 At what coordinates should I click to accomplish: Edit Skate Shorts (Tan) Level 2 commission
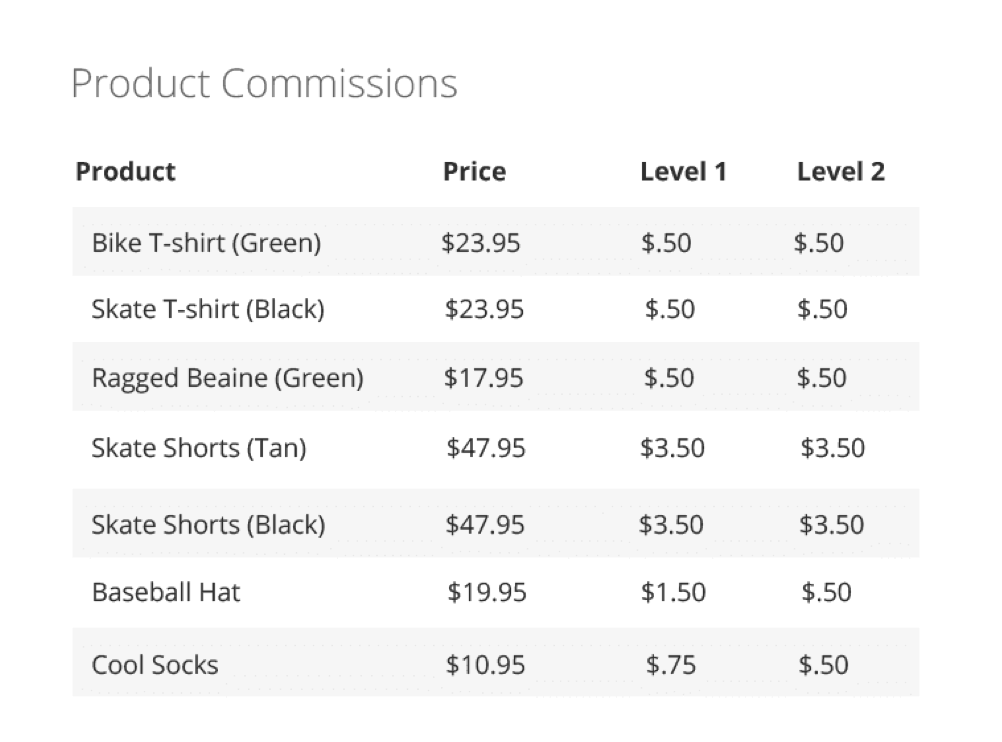coord(832,448)
